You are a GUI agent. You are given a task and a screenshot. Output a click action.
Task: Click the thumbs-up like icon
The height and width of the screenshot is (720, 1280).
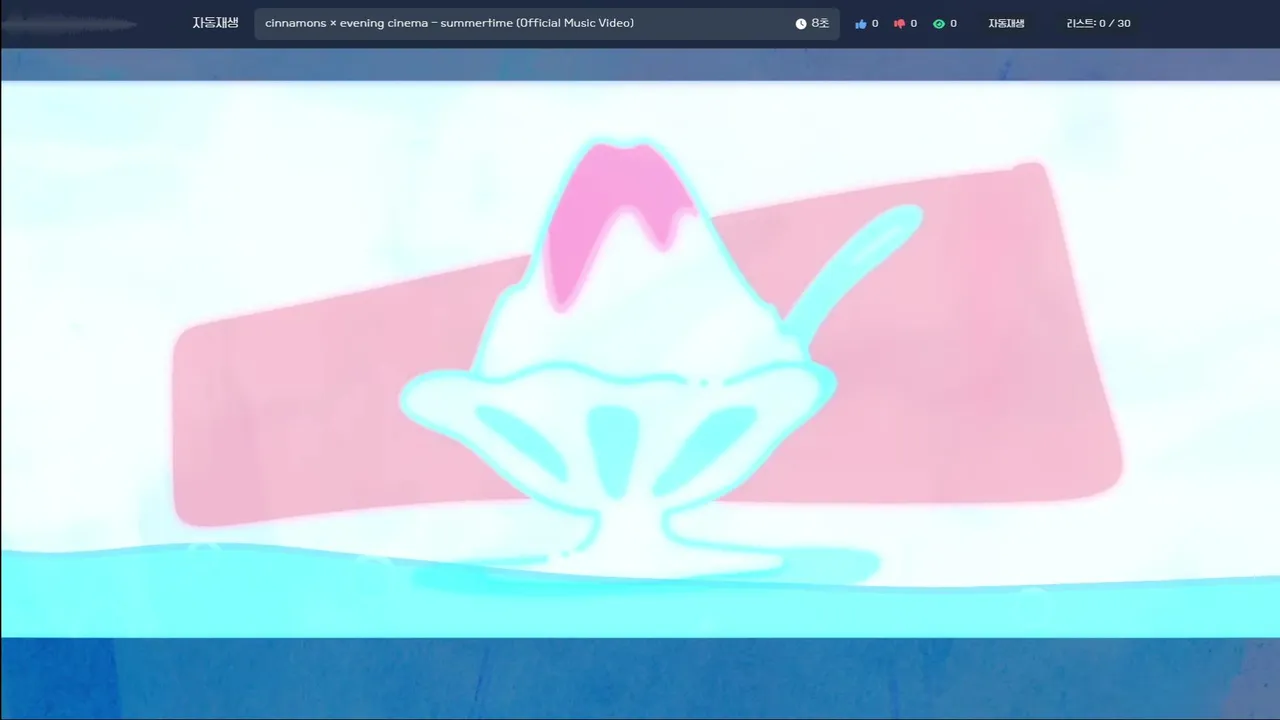click(860, 24)
